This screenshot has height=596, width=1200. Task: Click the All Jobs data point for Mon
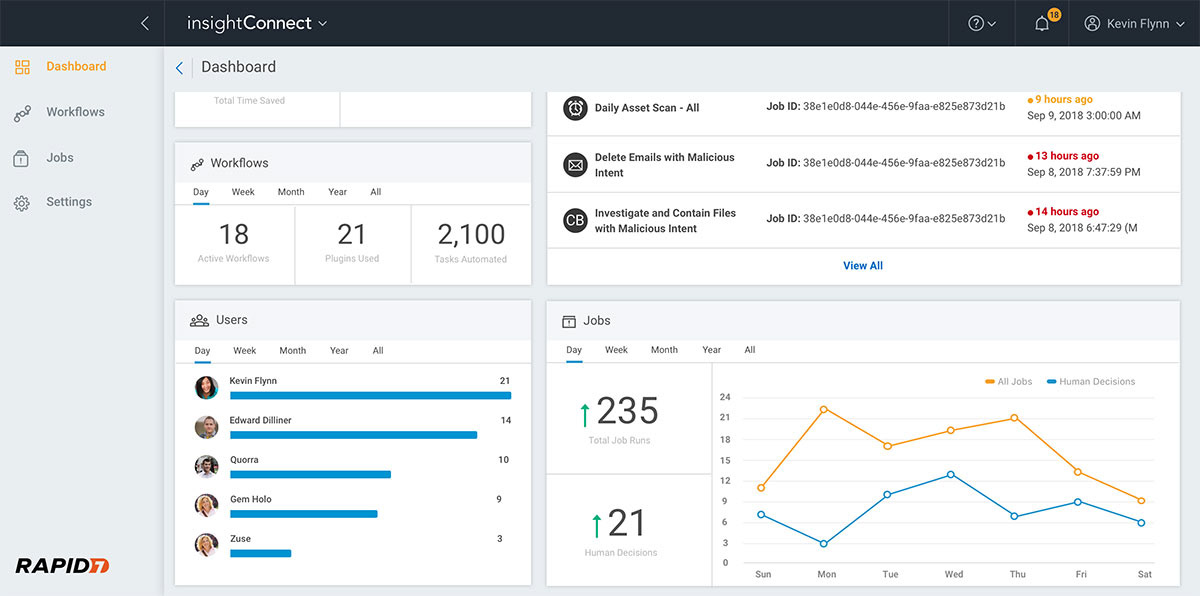tap(823, 409)
